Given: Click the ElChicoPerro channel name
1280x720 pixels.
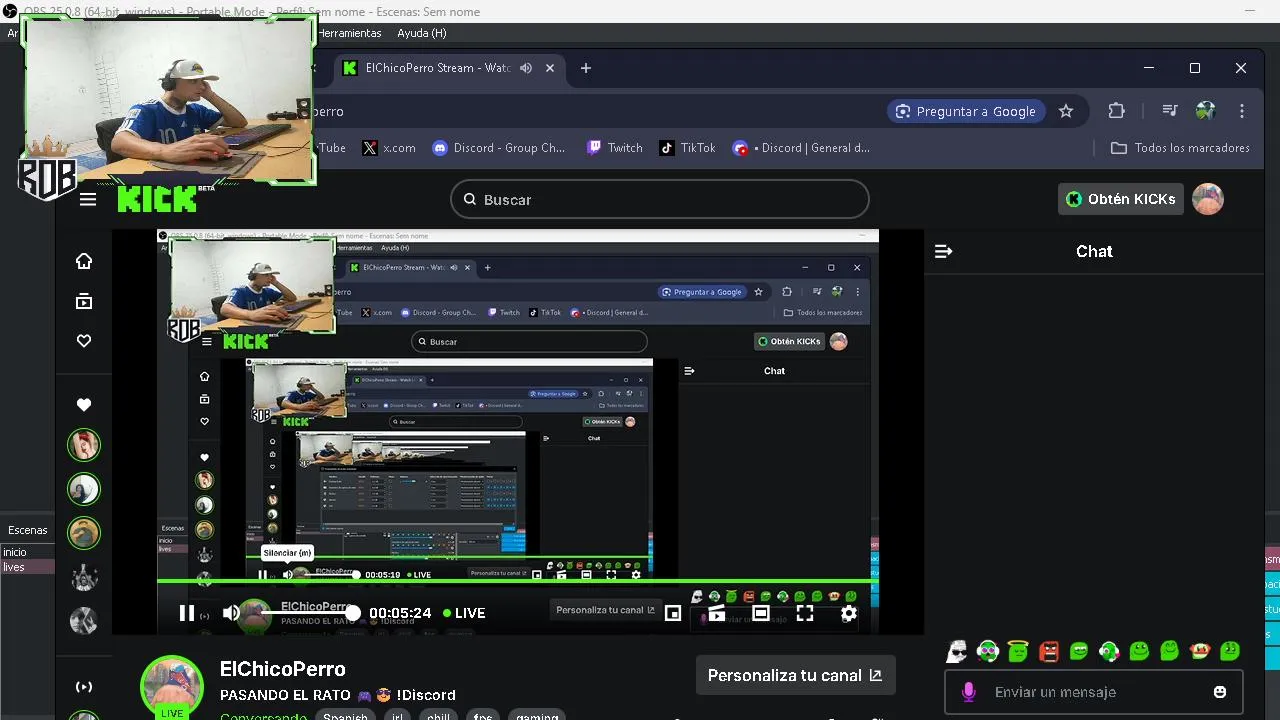Looking at the screenshot, I should [x=283, y=669].
